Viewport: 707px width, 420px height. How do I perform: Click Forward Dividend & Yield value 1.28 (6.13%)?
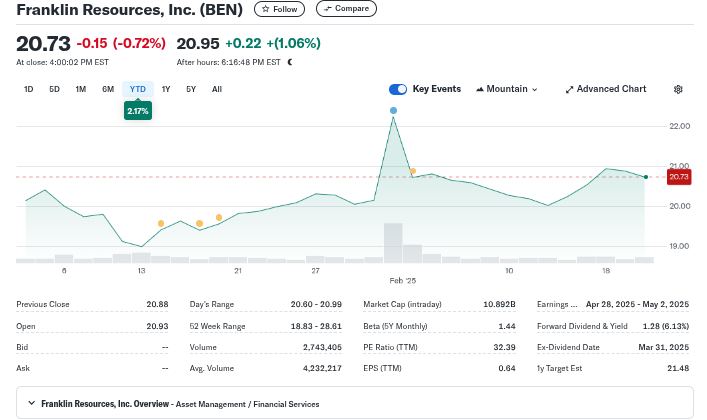pos(666,326)
